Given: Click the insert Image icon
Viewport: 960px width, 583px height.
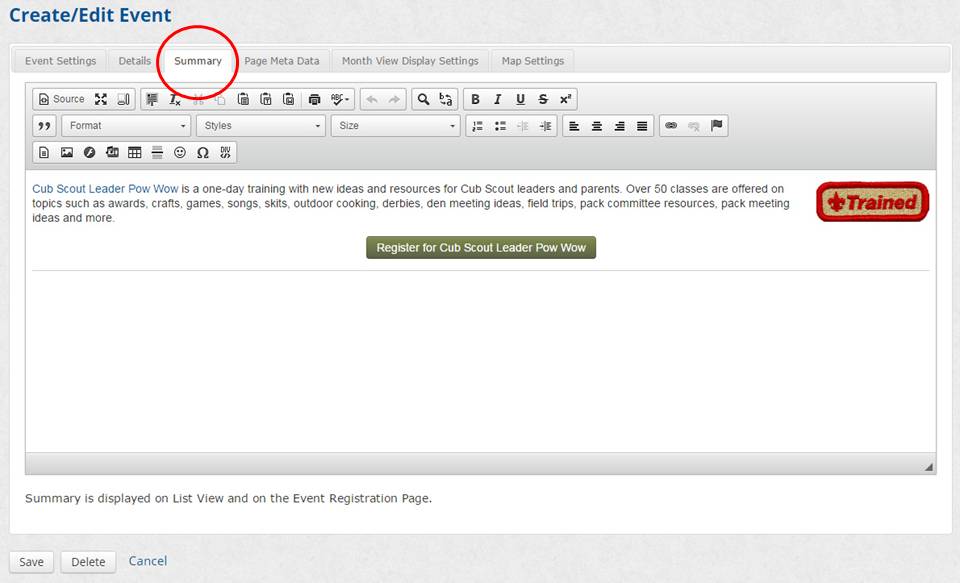Looking at the screenshot, I should pos(67,152).
